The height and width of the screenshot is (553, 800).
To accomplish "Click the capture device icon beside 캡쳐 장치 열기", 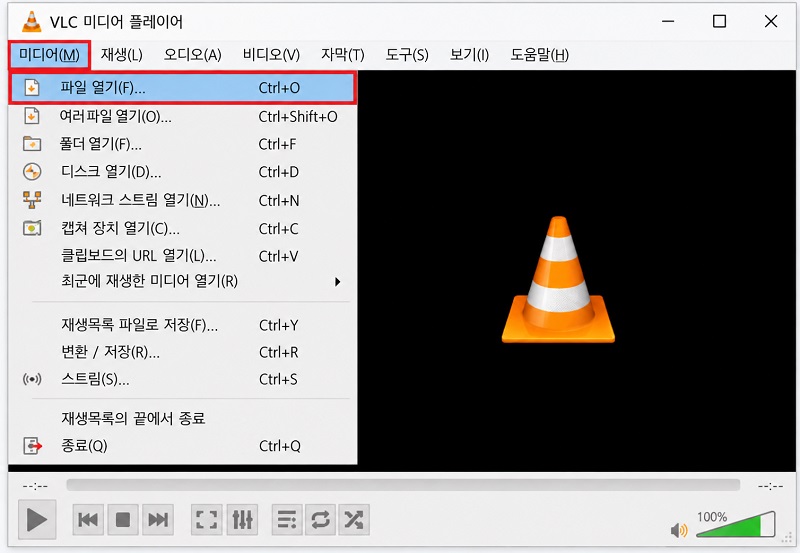I will click(x=32, y=228).
